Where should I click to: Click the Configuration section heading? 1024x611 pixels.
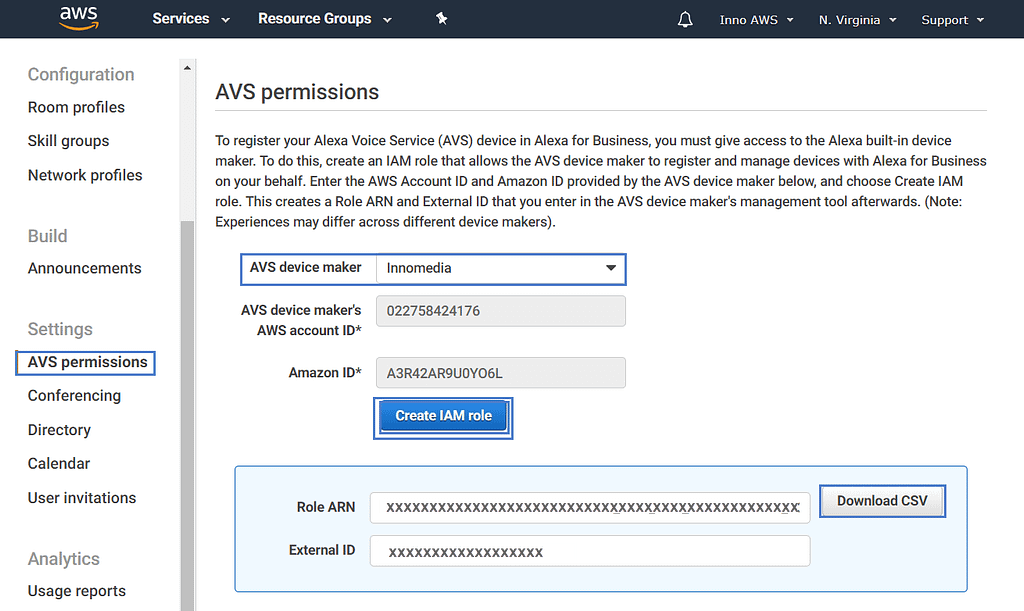point(81,74)
